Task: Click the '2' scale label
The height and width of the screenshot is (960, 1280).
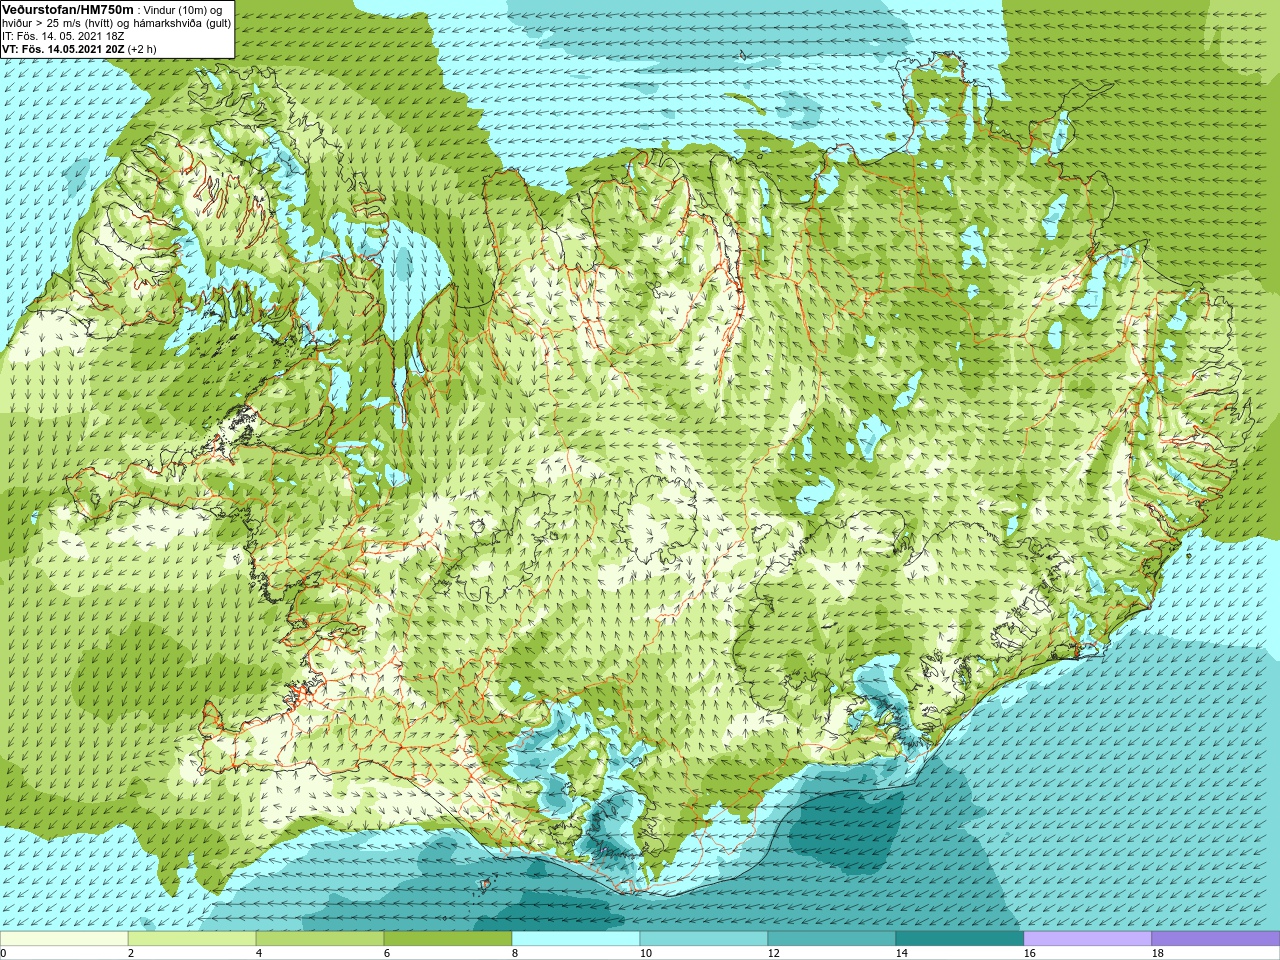Action: (x=131, y=953)
